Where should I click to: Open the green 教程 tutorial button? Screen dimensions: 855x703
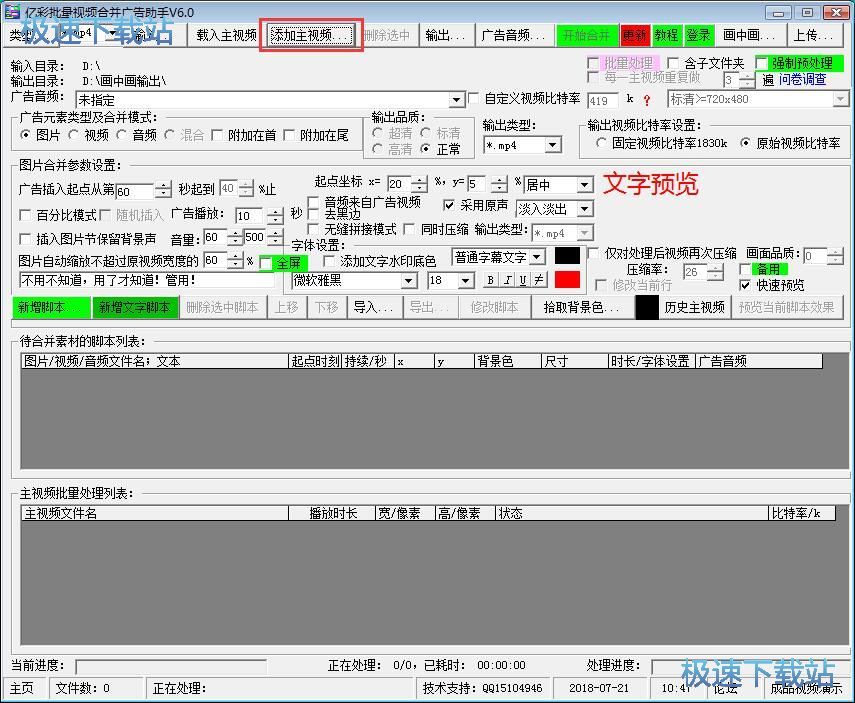point(666,35)
